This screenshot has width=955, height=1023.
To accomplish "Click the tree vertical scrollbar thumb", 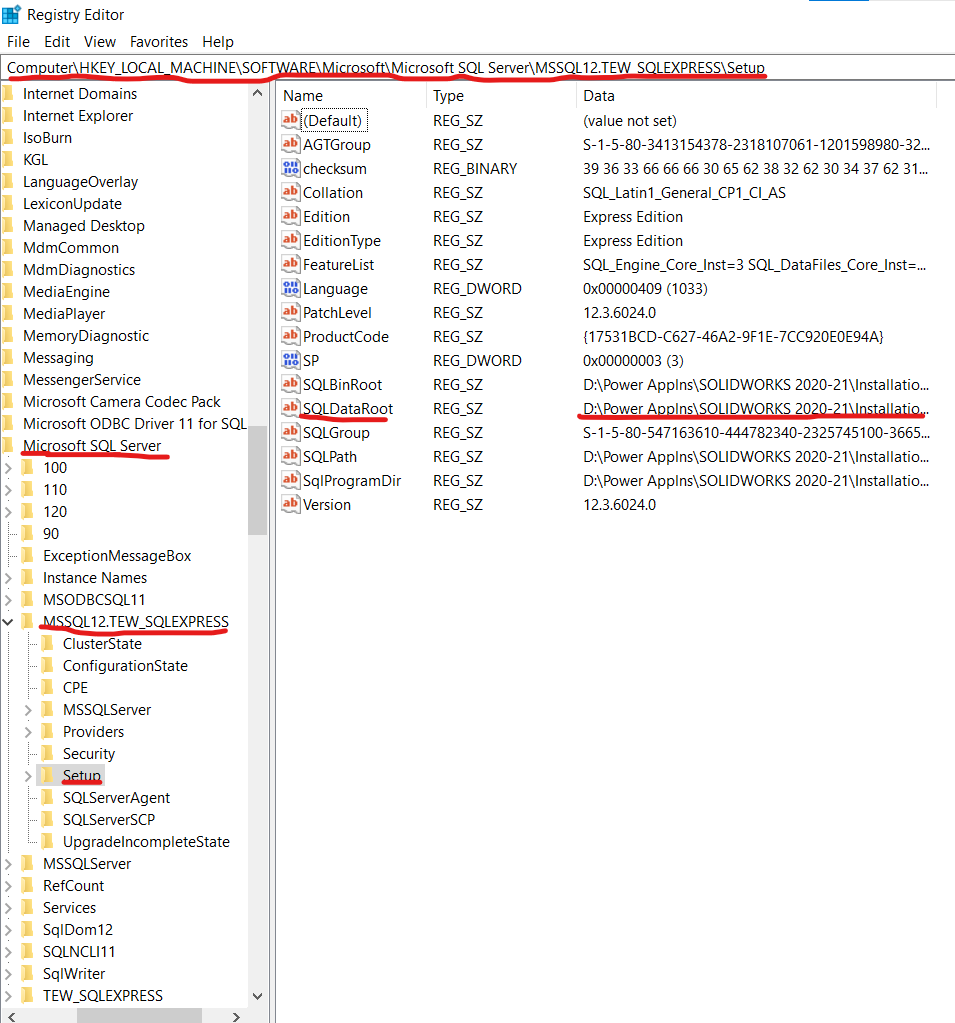I will [258, 480].
